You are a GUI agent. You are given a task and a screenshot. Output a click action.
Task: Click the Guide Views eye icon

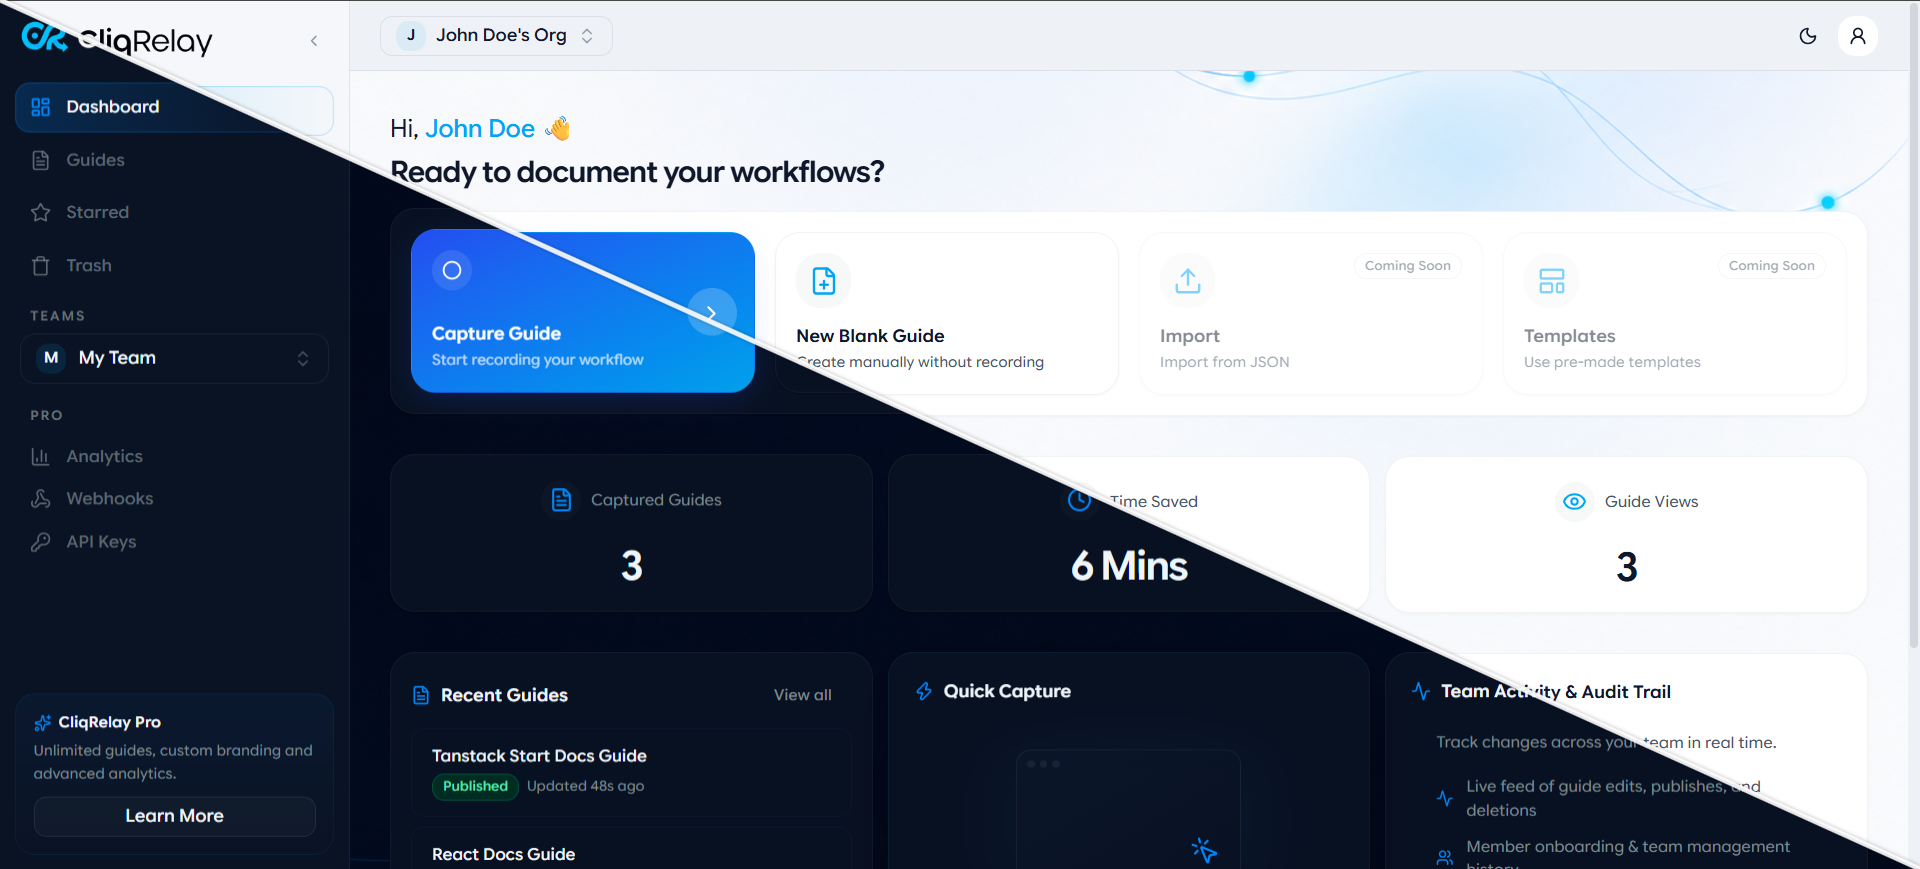[x=1575, y=501]
